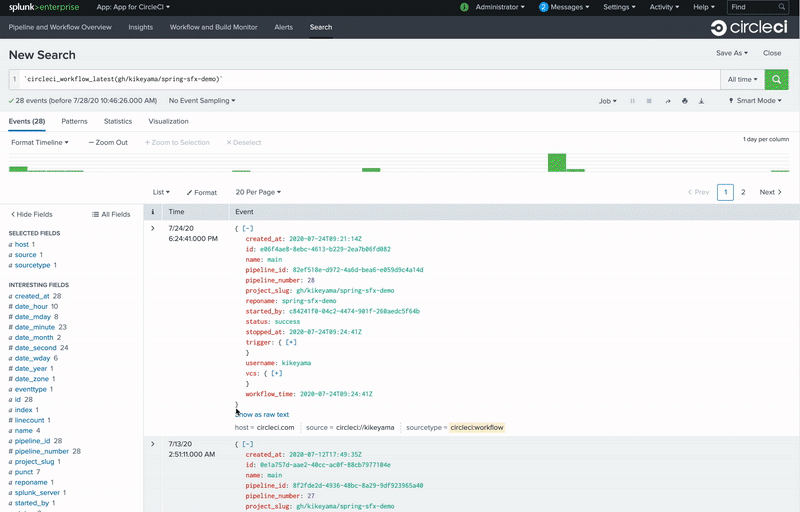
Task: Go to results page 2
Action: (x=743, y=192)
